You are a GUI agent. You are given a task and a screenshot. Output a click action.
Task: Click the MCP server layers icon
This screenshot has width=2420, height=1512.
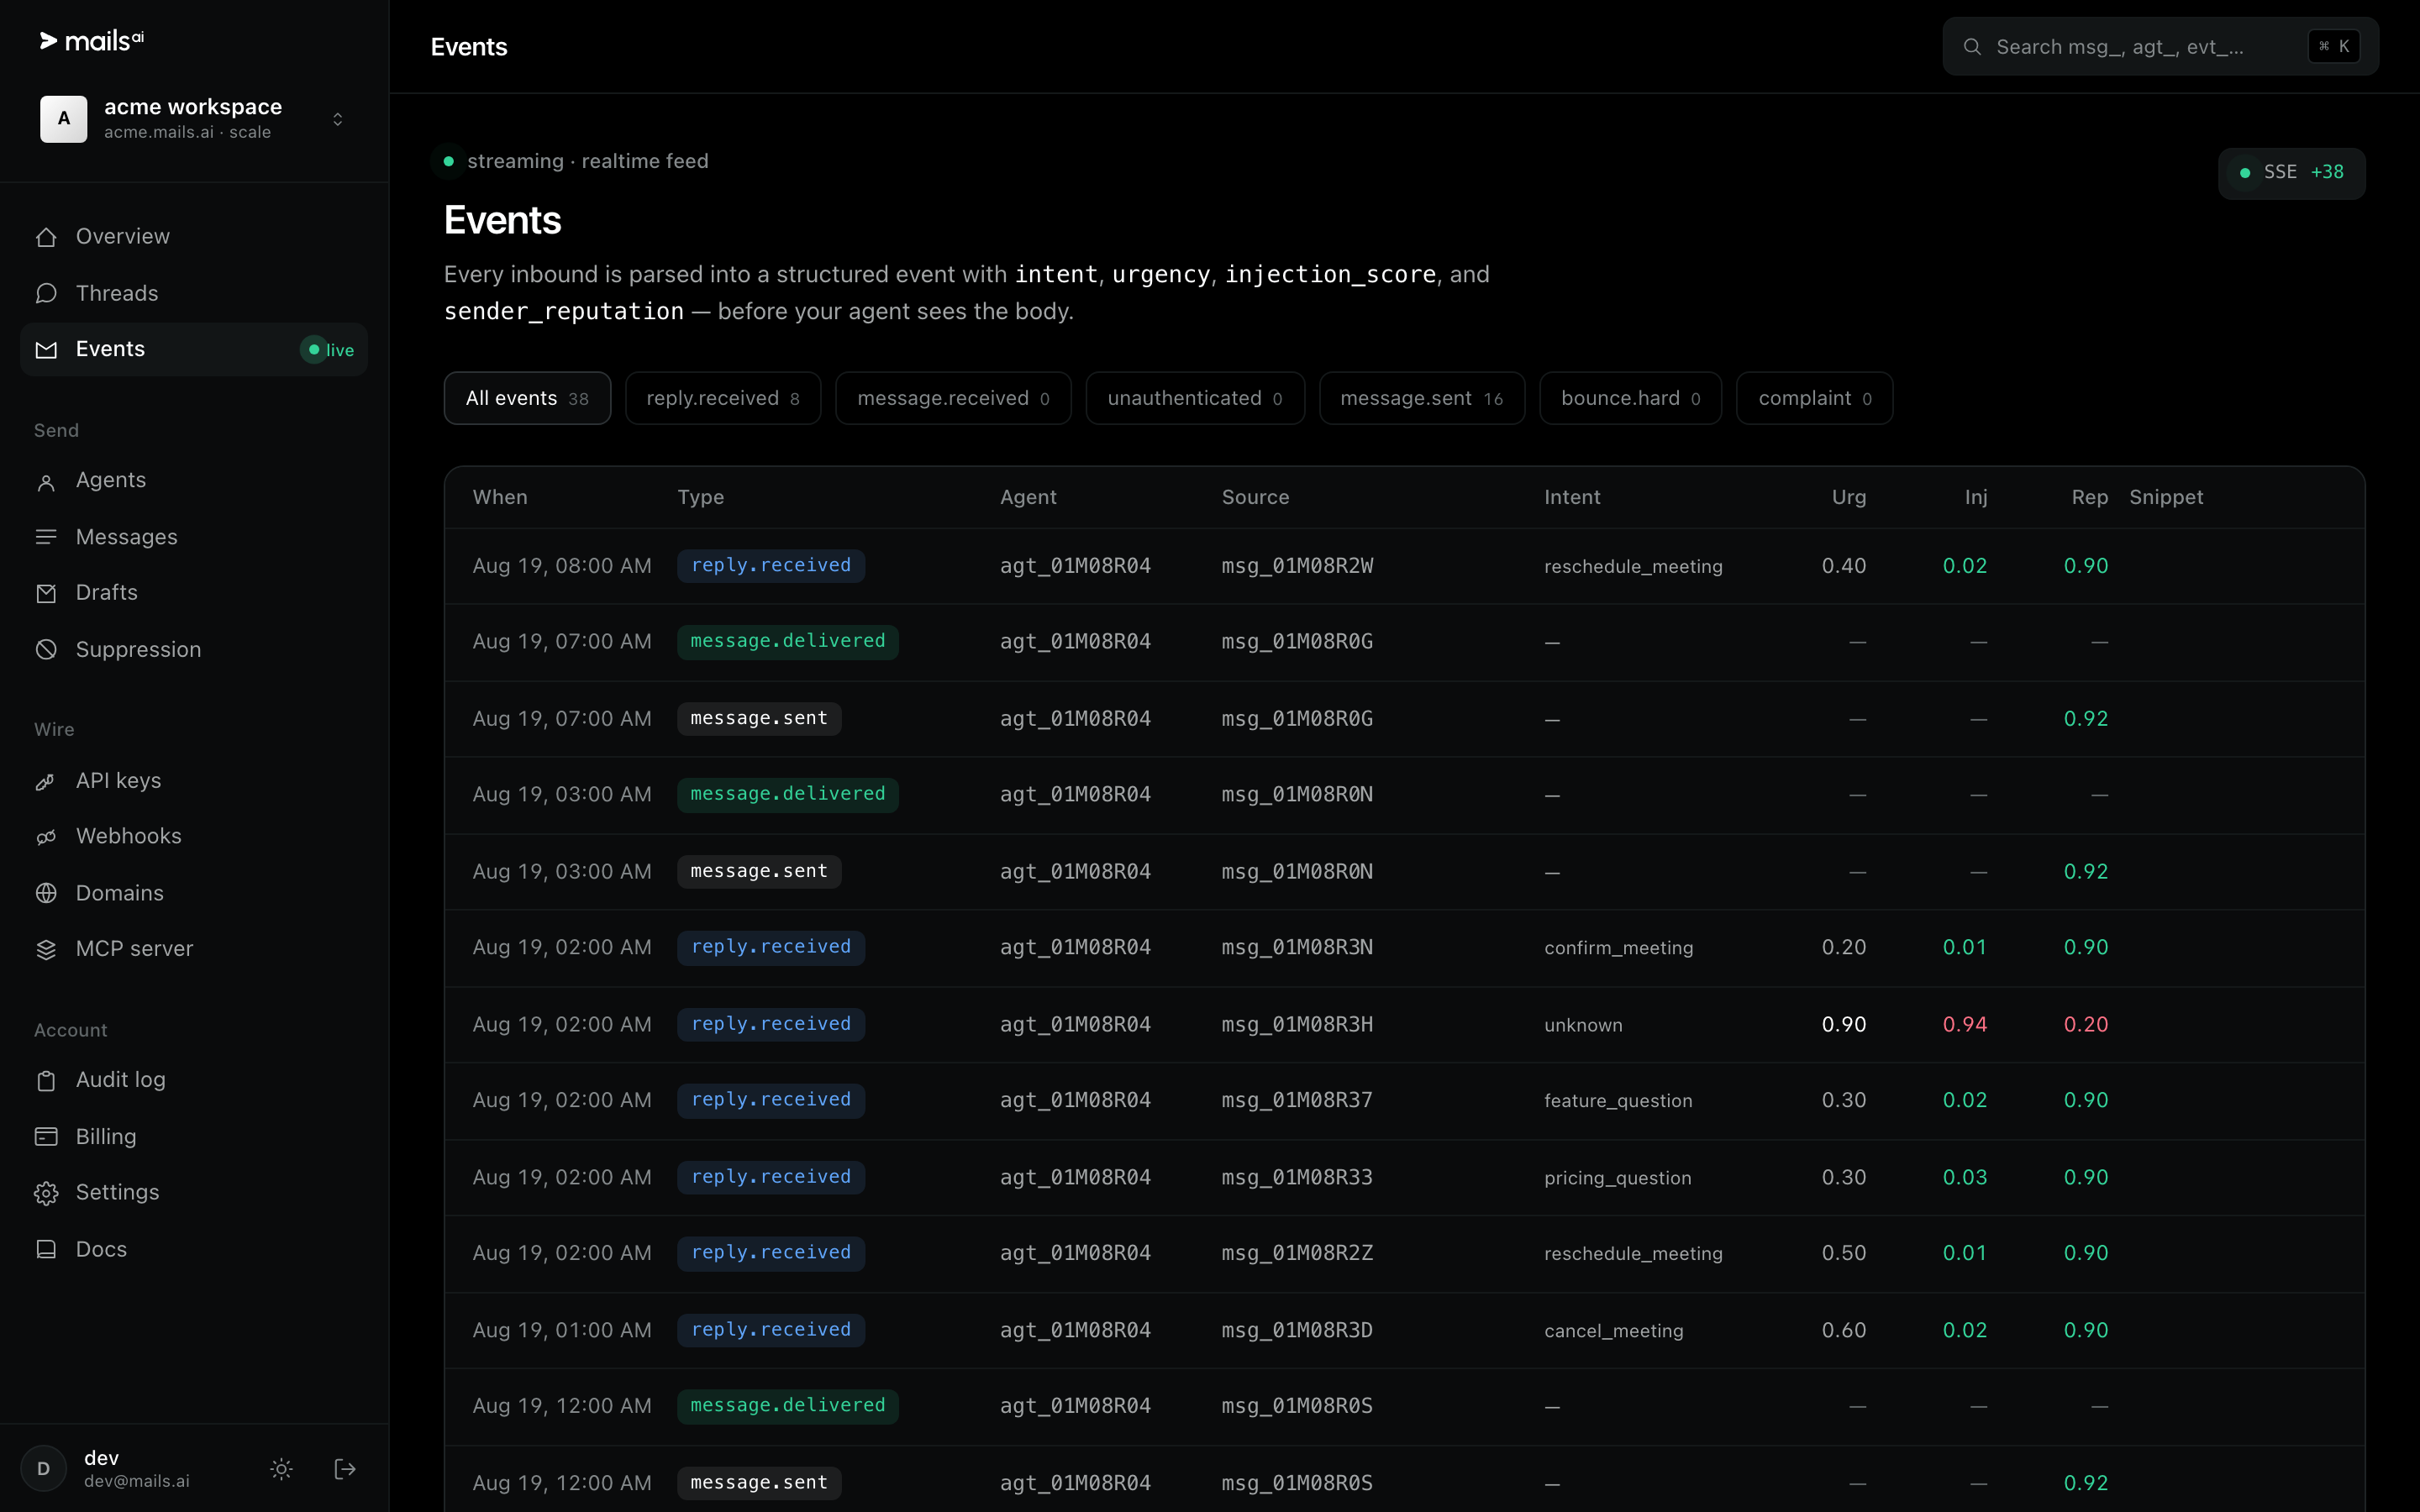tap(46, 949)
